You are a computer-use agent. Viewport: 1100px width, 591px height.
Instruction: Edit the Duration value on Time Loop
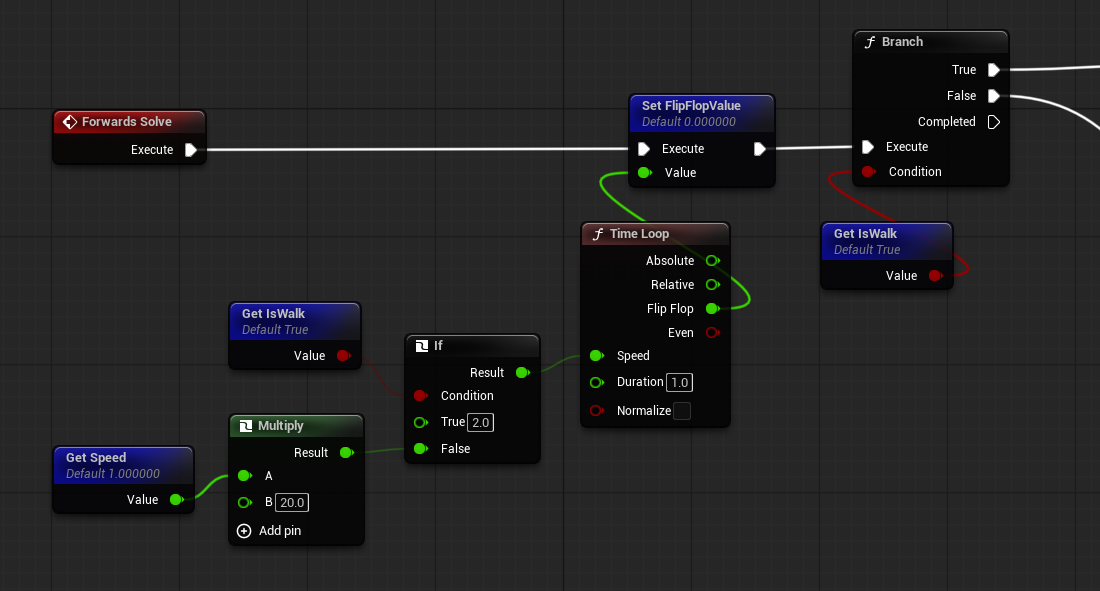pyautogui.click(x=679, y=382)
